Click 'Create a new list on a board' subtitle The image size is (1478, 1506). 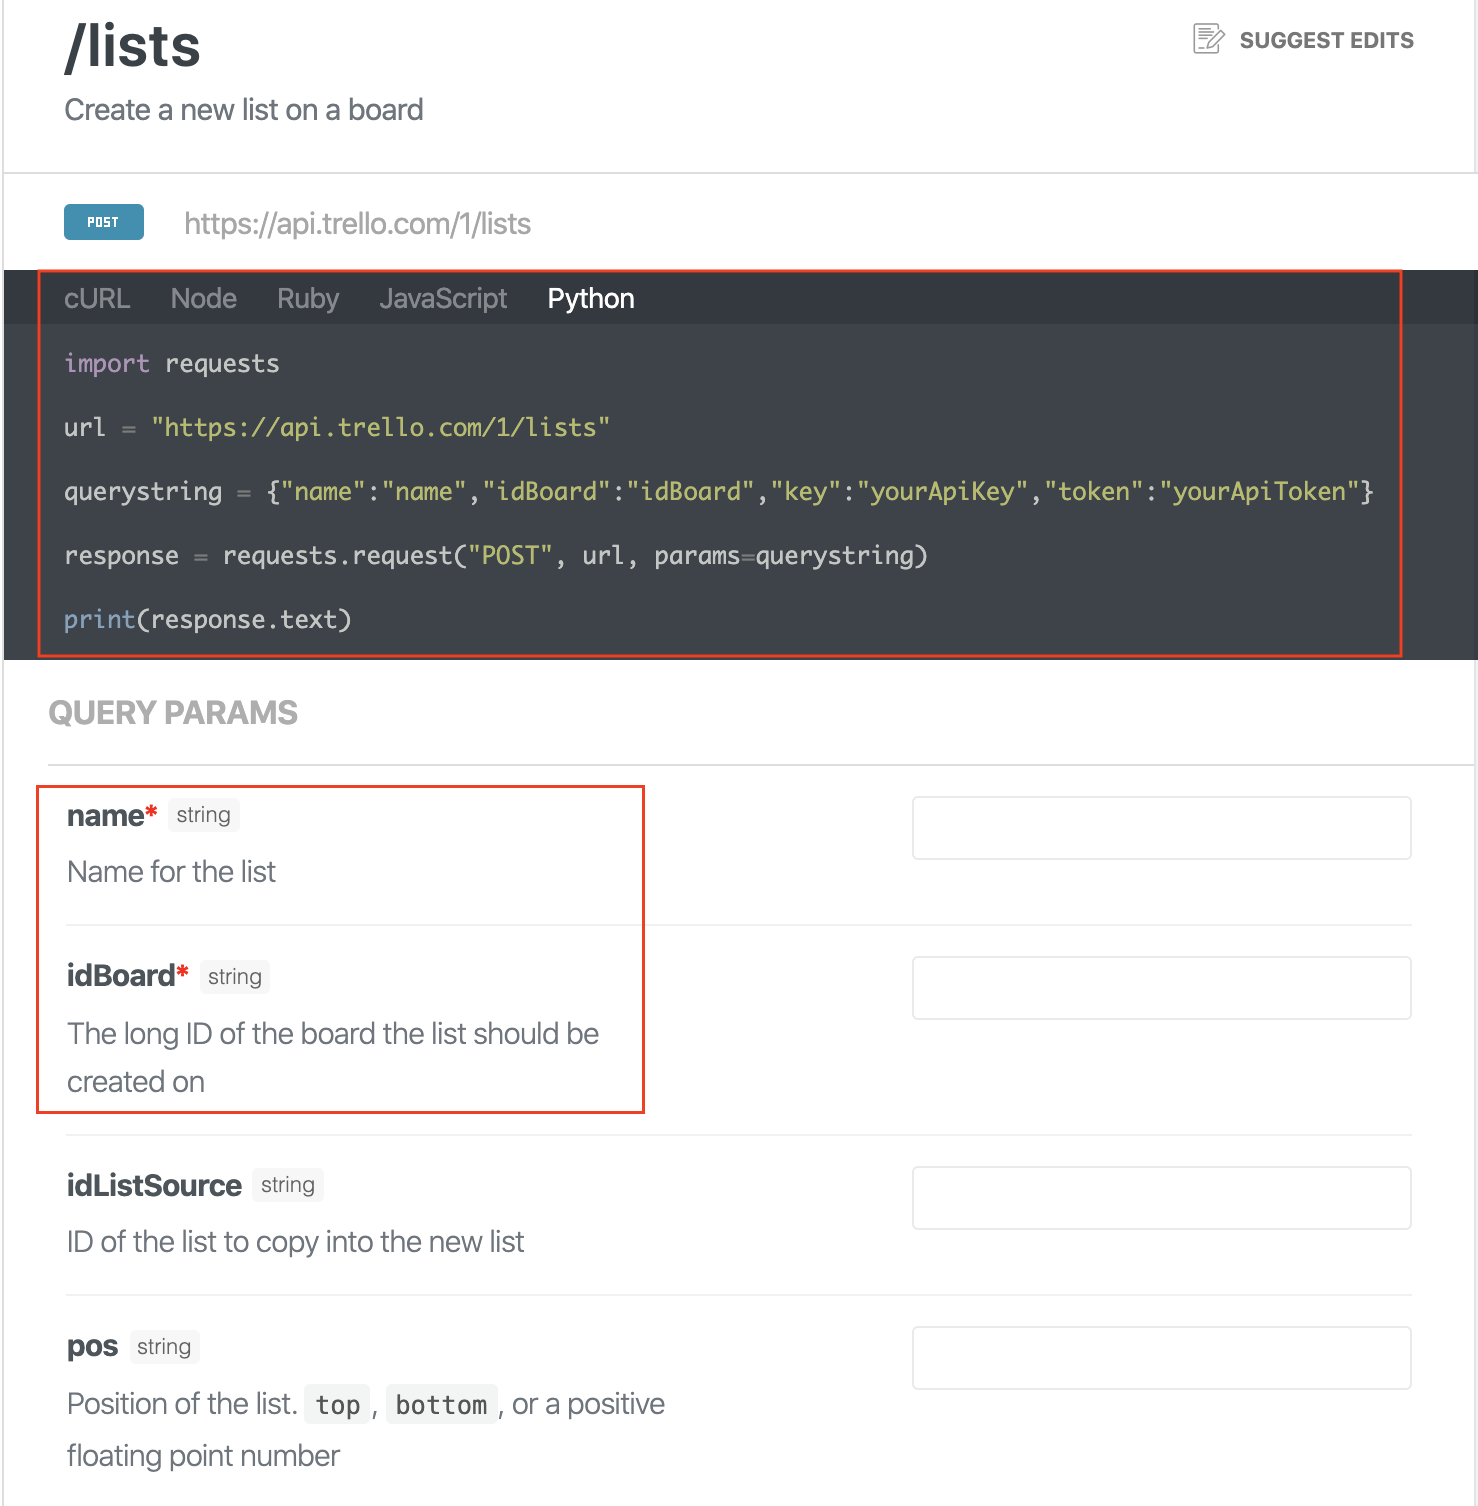(244, 109)
